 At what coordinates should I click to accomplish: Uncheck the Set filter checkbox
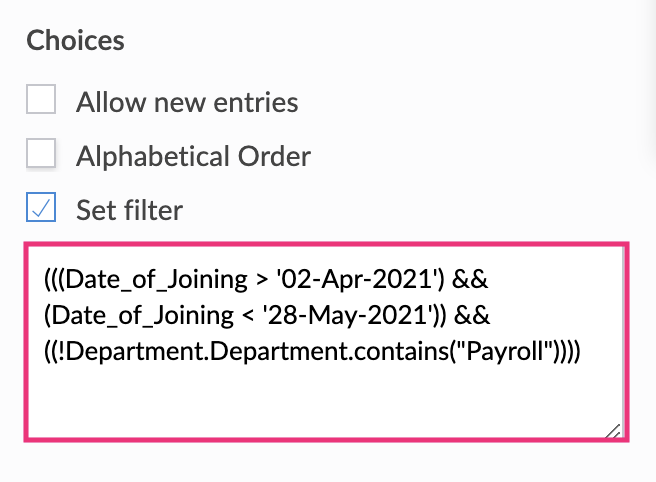tap(41, 209)
